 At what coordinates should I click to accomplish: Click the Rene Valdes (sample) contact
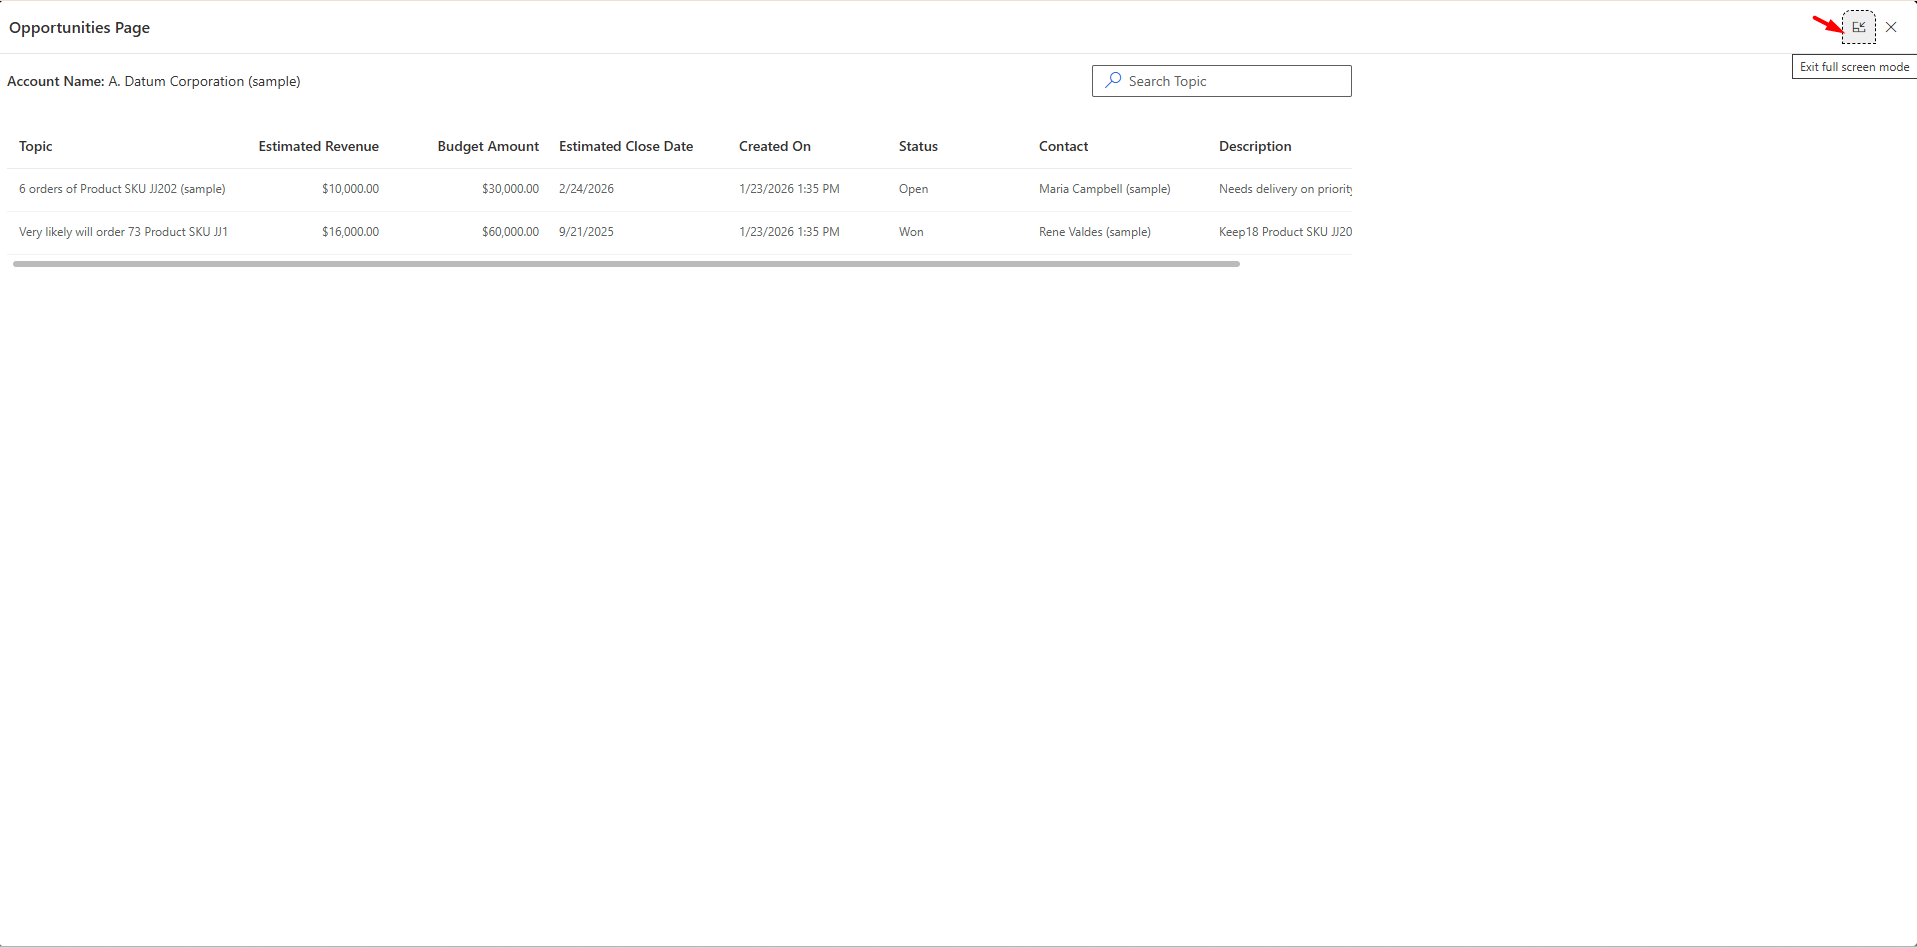(x=1094, y=232)
